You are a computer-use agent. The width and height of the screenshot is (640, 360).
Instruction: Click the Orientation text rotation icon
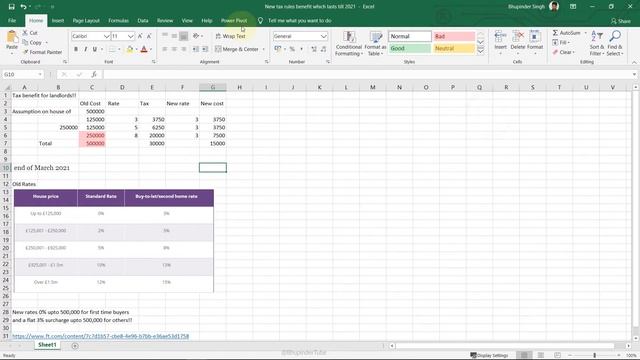point(196,36)
